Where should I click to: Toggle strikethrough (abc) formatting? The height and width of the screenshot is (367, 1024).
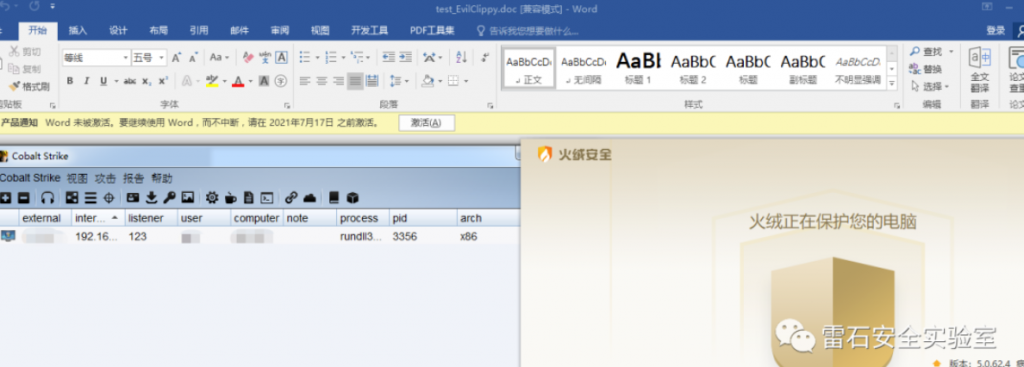130,81
